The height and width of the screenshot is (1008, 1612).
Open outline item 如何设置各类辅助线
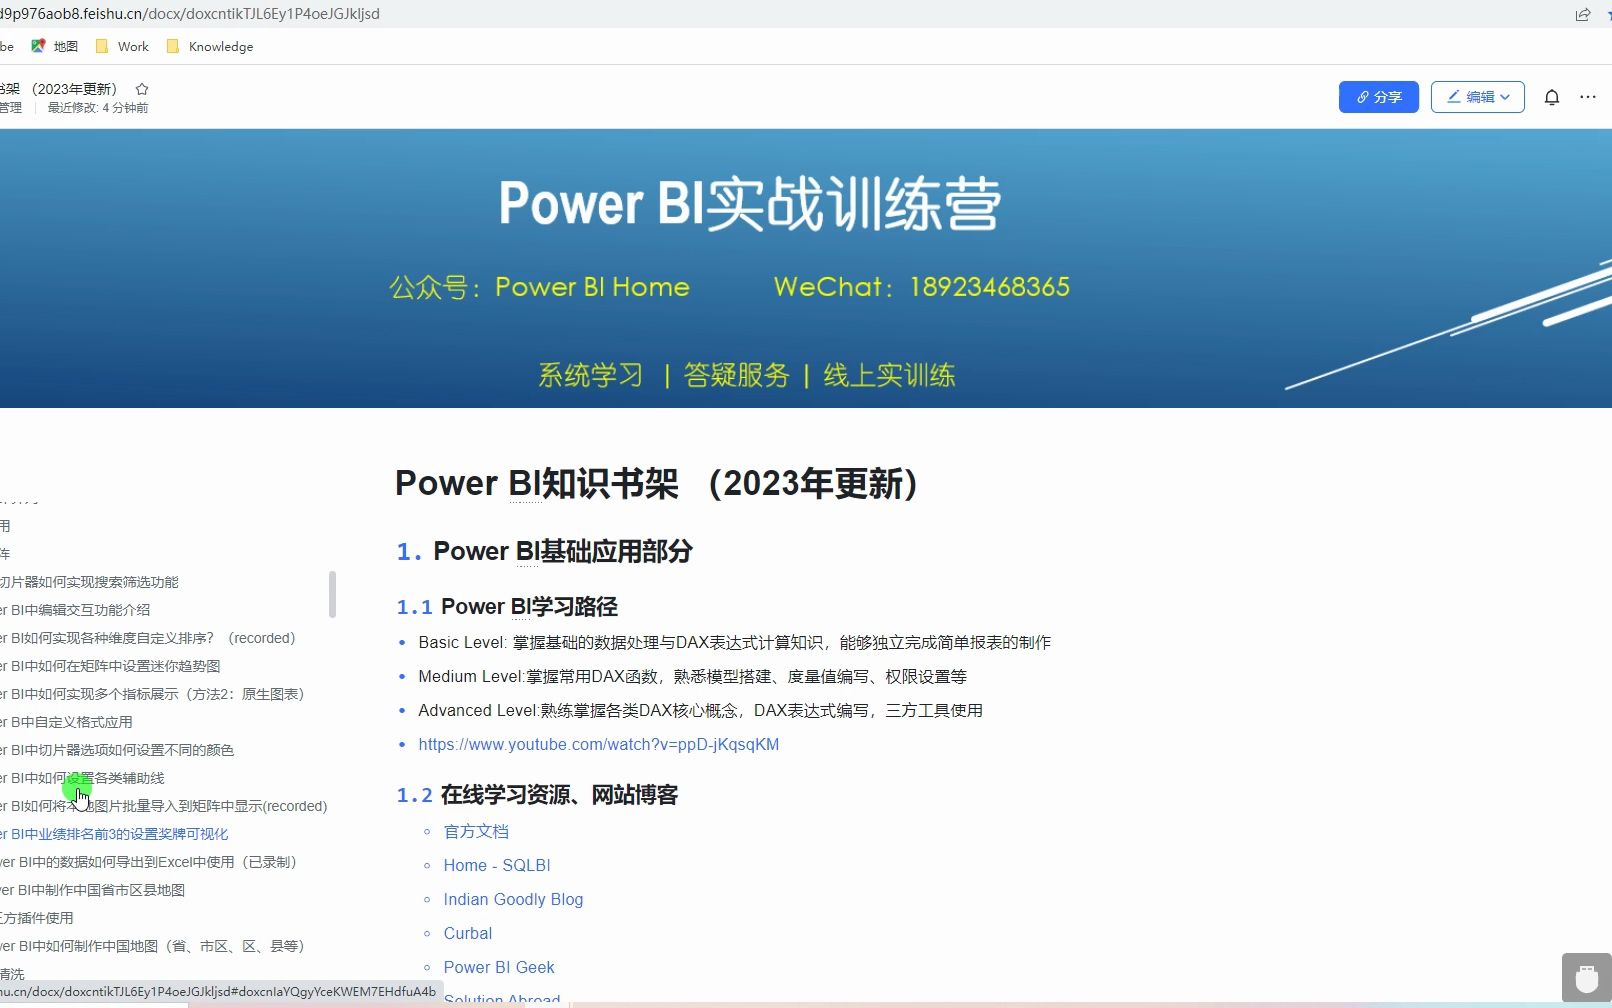pos(82,778)
